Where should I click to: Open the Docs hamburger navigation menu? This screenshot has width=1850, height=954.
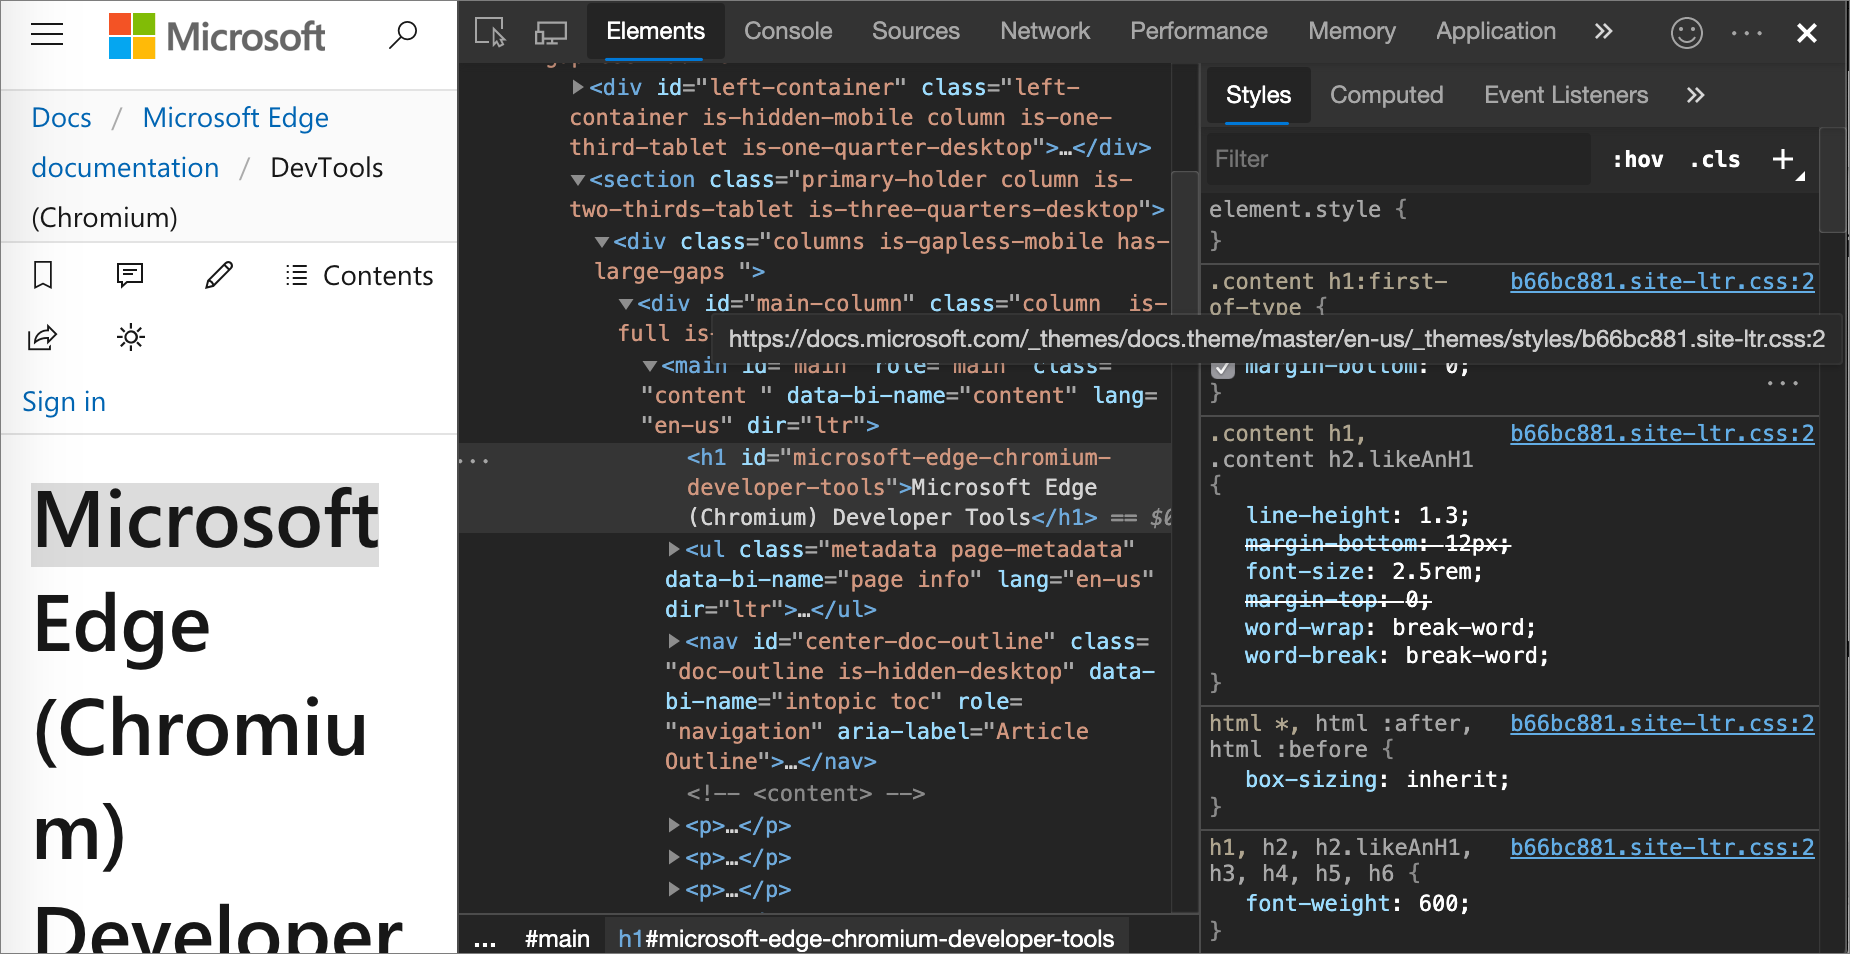coord(47,34)
